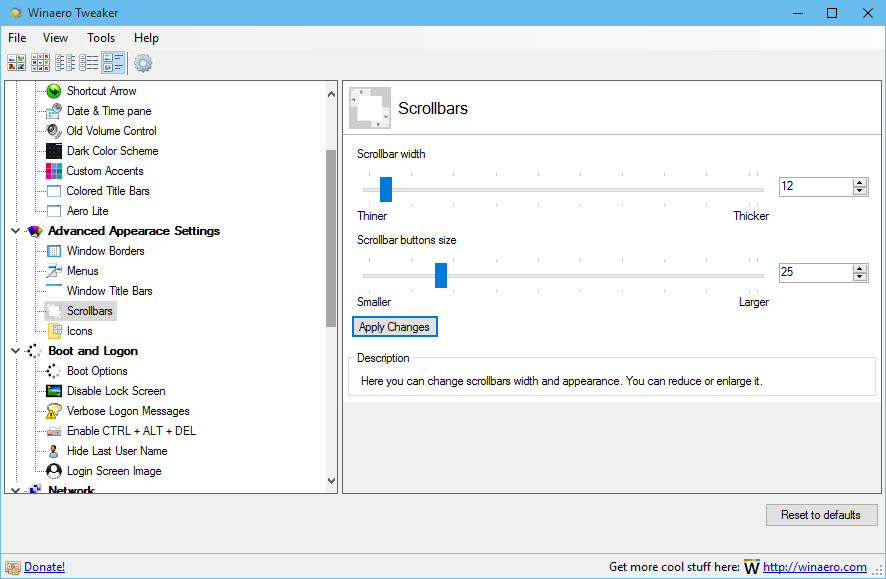Image resolution: width=886 pixels, height=579 pixels.
Task: Open the http://winaero.com link
Action: 815,567
